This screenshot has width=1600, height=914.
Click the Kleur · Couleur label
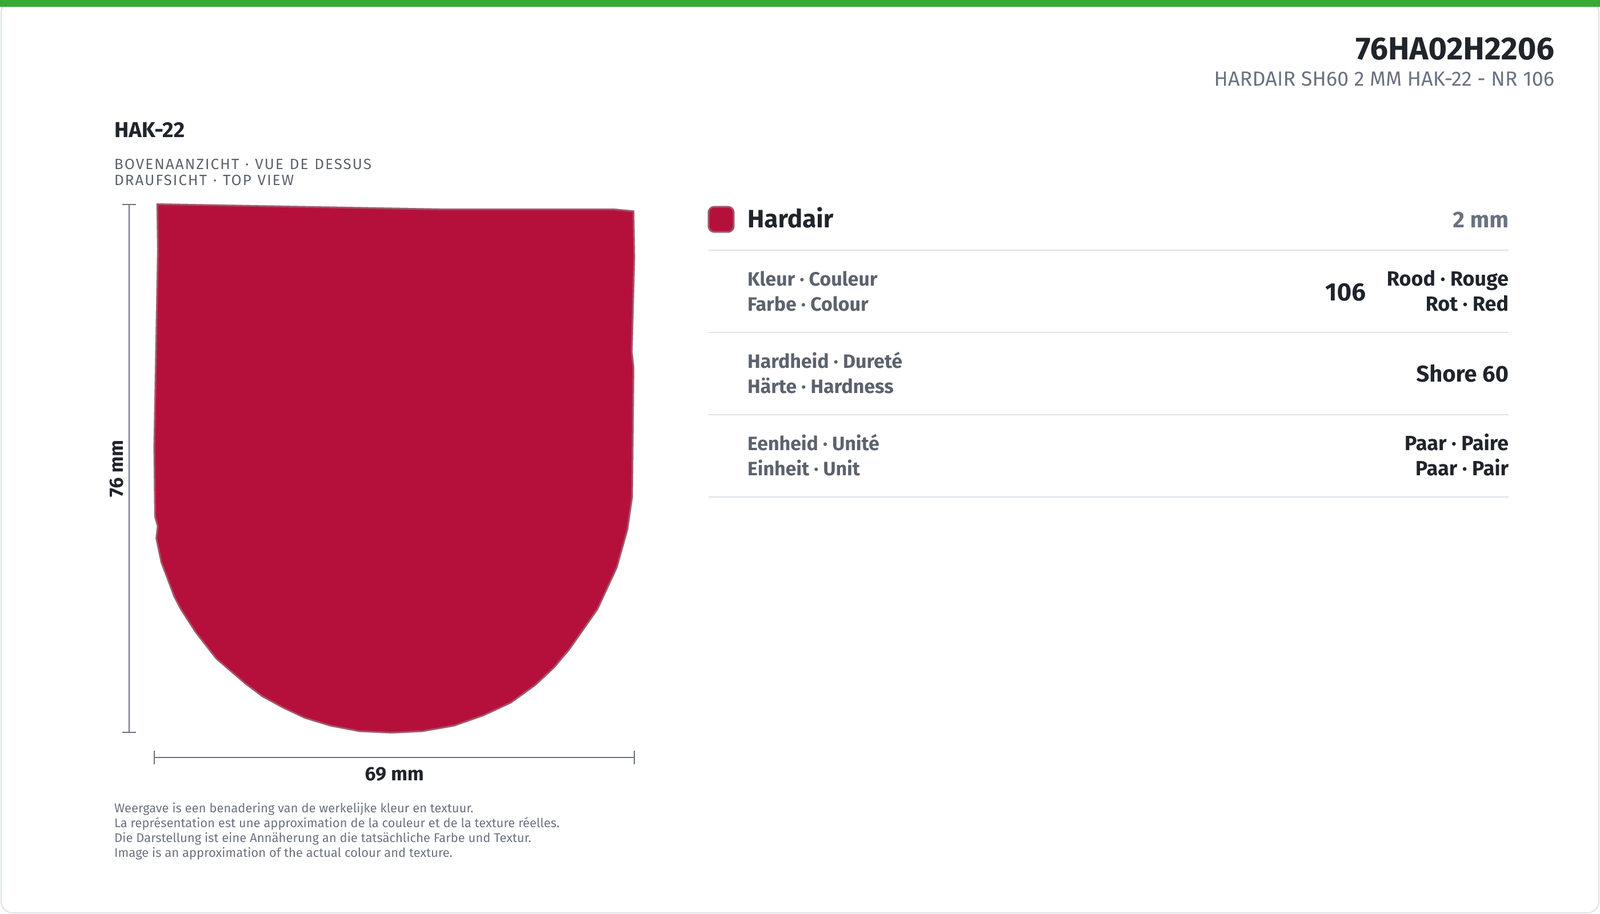click(x=812, y=279)
